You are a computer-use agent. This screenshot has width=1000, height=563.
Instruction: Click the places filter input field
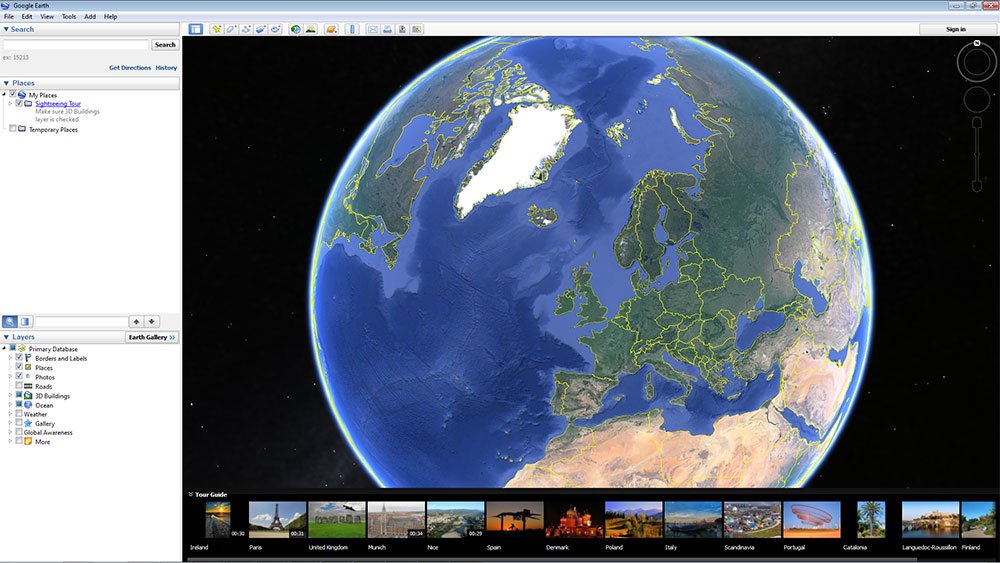coord(81,321)
